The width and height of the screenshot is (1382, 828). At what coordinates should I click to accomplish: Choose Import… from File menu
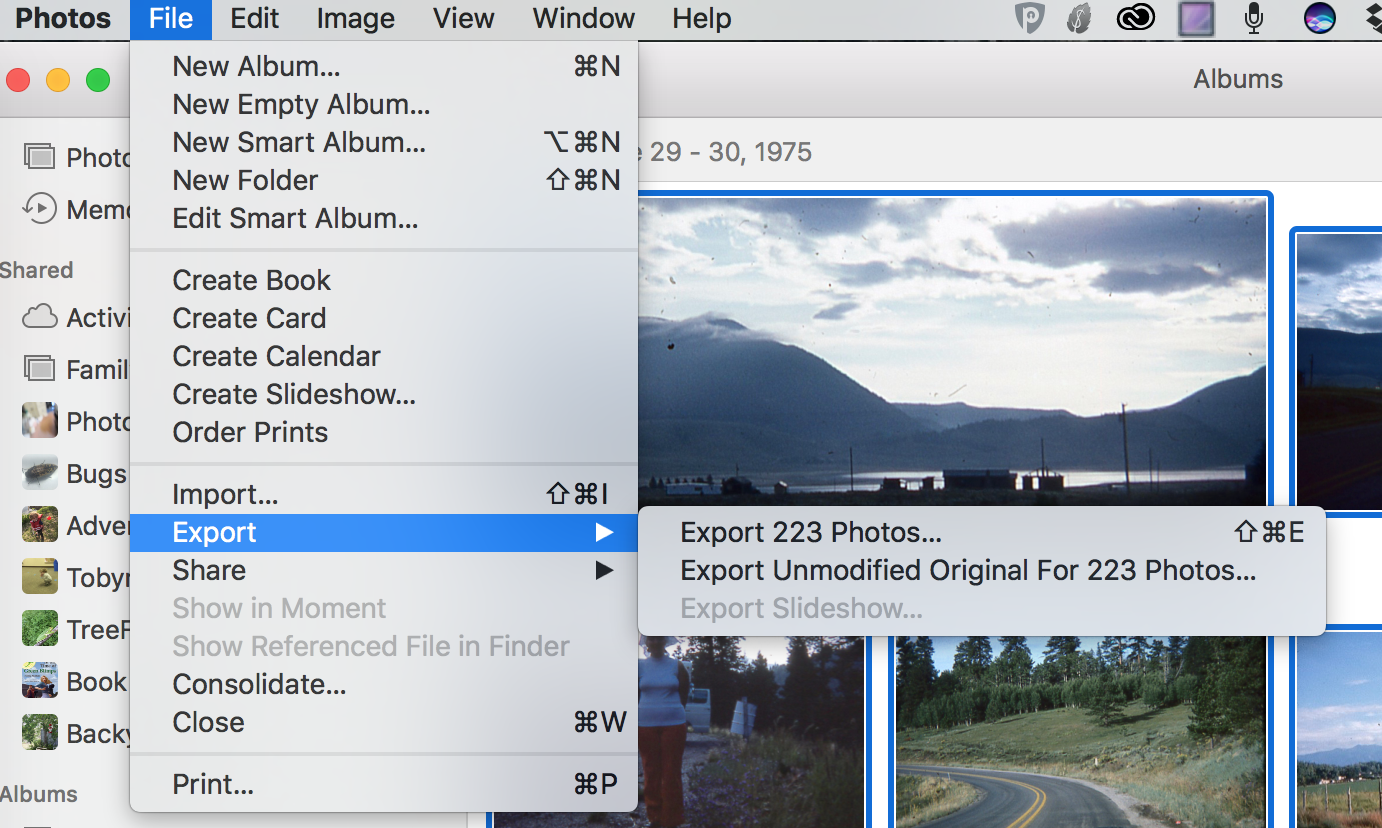pyautogui.click(x=384, y=495)
